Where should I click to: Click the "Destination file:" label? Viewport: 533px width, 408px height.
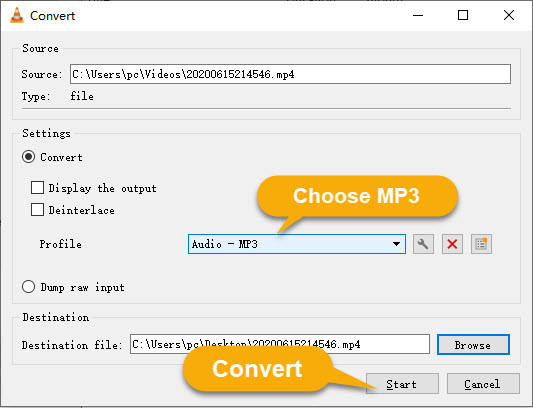click(x=72, y=345)
